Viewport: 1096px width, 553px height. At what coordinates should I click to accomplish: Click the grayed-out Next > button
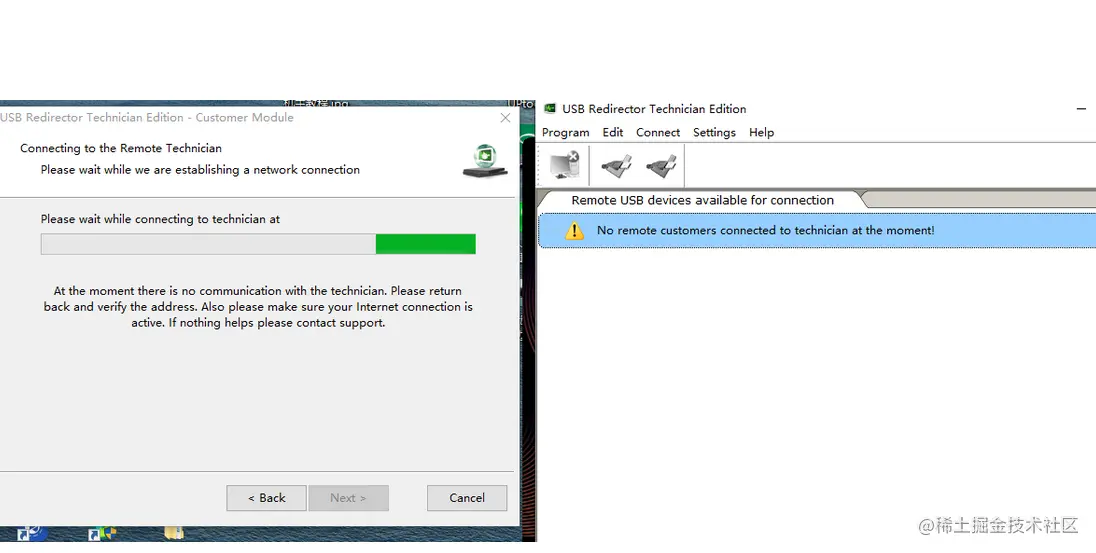pyautogui.click(x=348, y=498)
